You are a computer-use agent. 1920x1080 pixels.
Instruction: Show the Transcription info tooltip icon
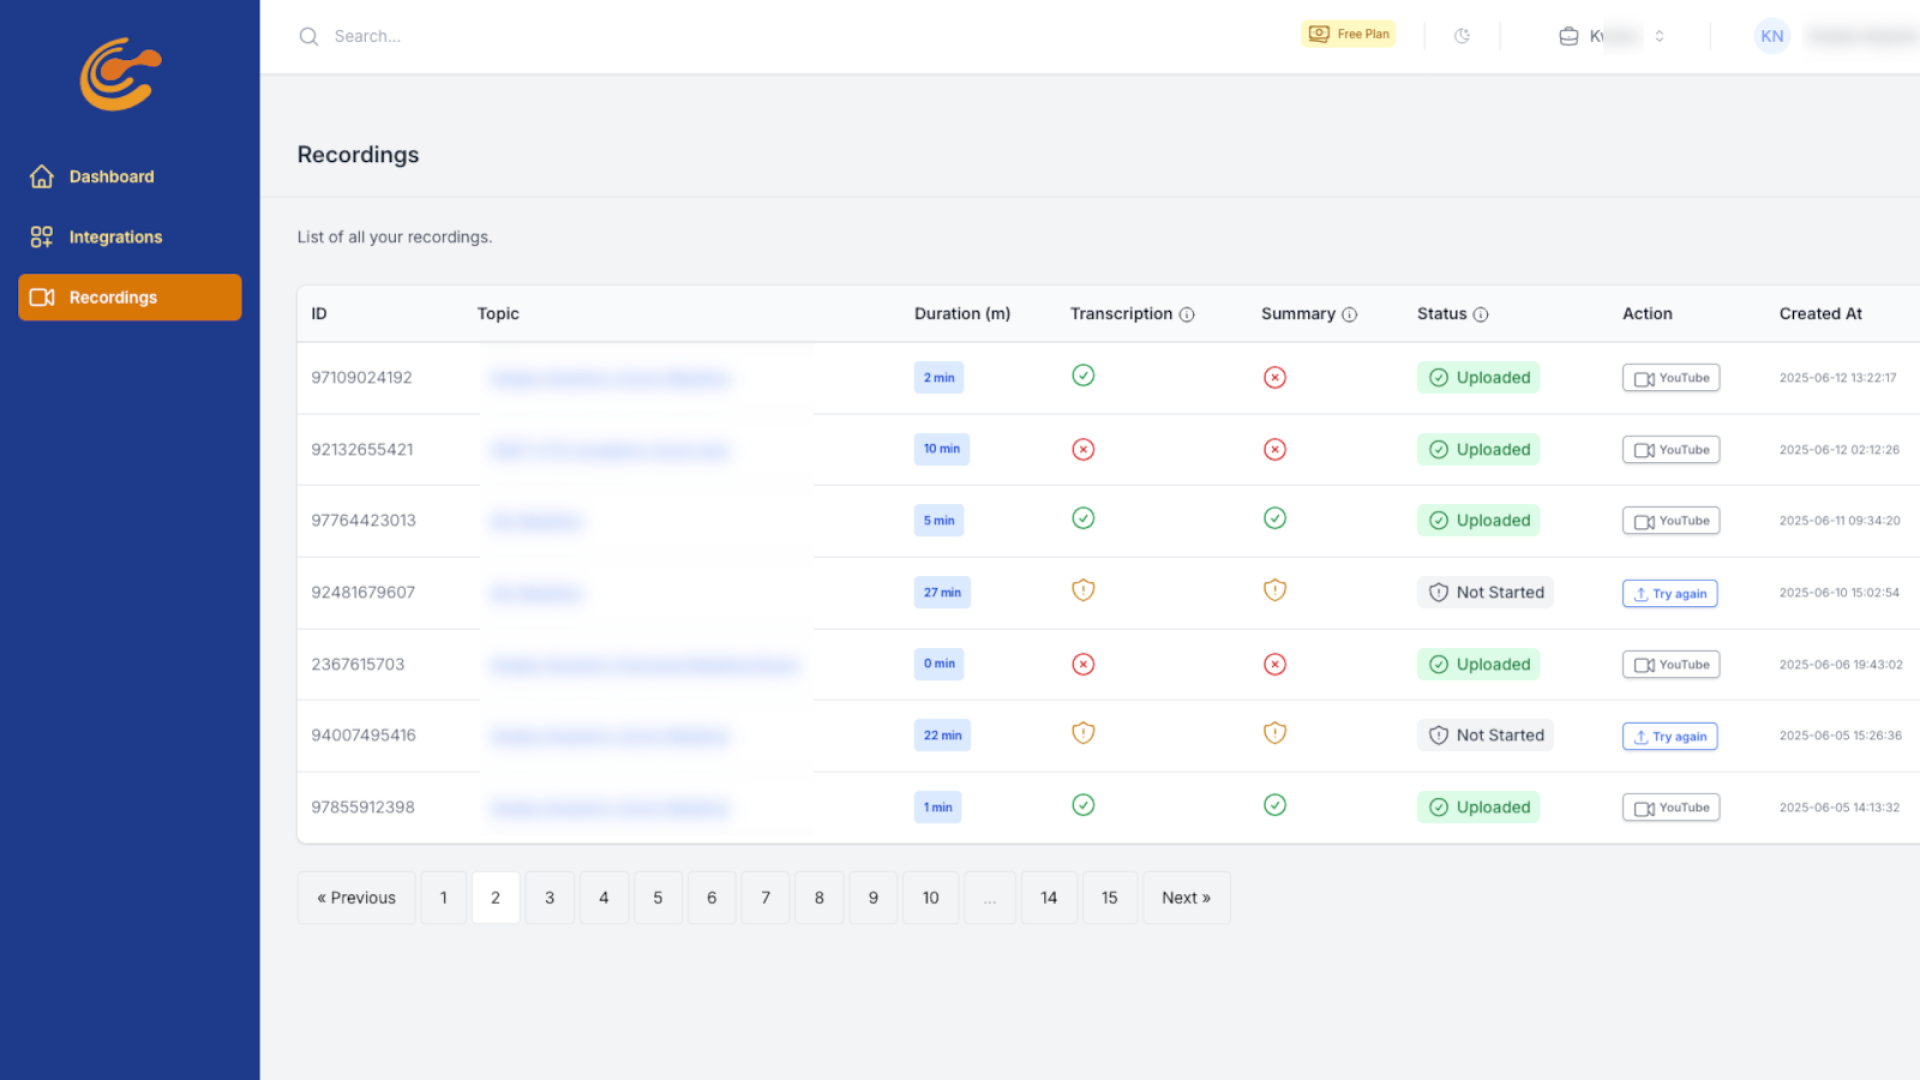click(x=1187, y=314)
